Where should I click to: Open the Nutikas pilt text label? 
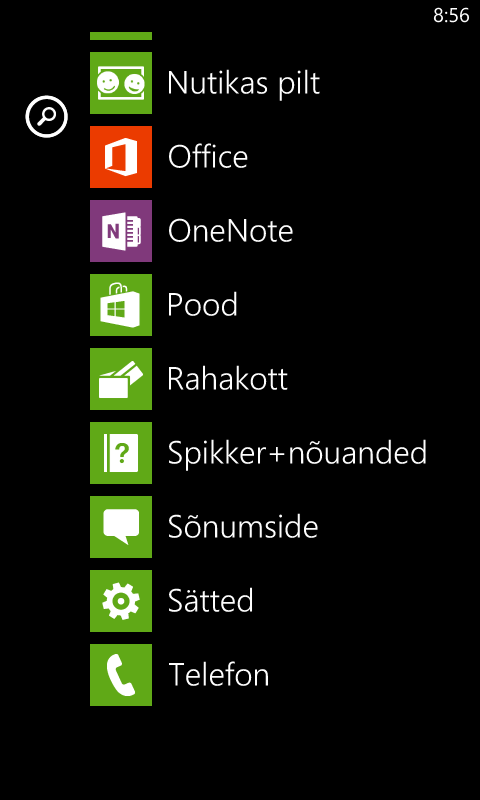[243, 83]
